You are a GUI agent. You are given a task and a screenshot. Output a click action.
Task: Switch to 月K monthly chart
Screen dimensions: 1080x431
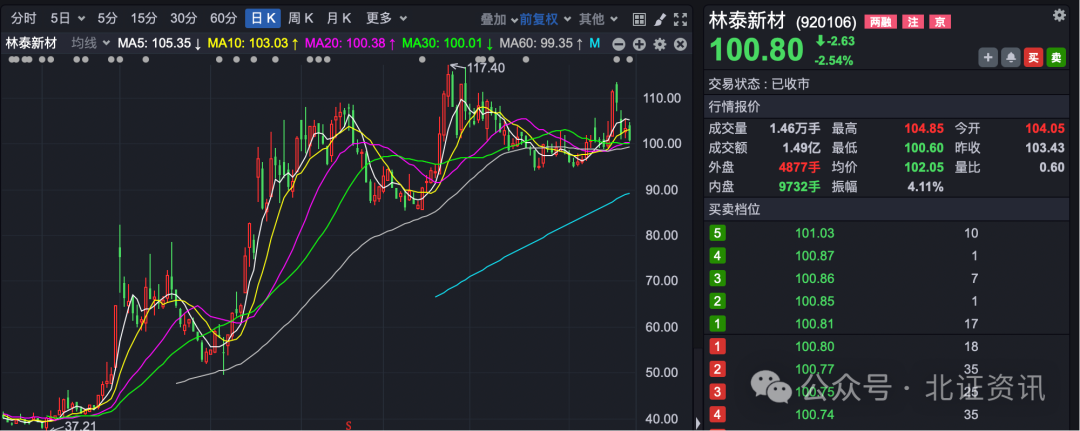coord(339,19)
